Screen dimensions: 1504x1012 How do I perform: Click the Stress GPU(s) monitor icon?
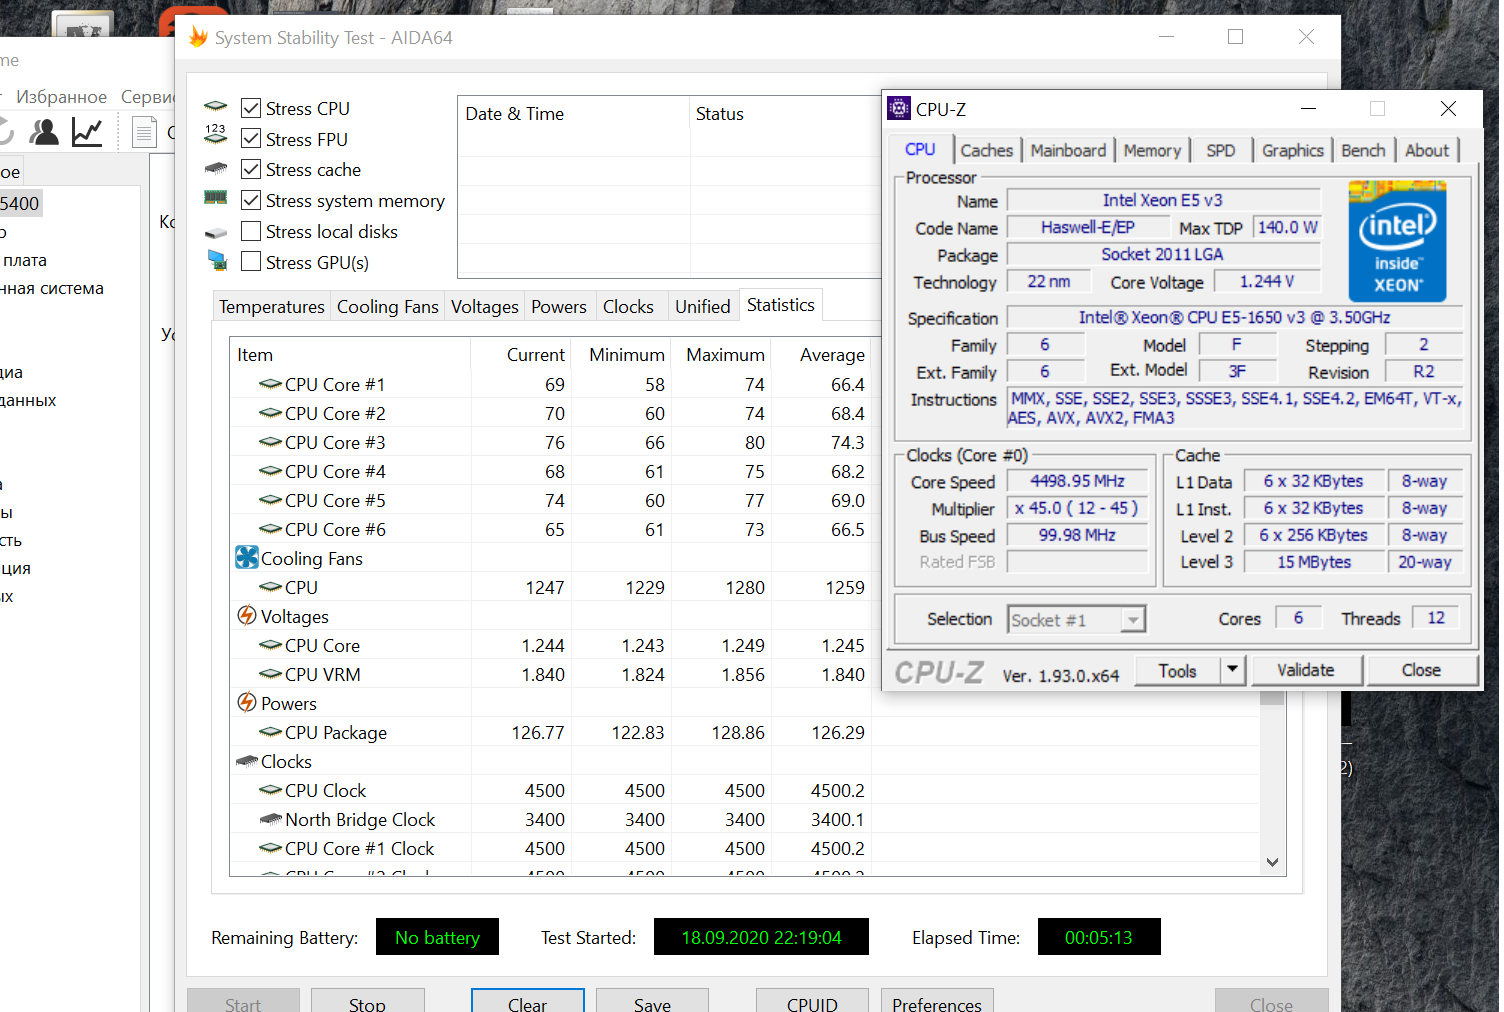(x=217, y=261)
